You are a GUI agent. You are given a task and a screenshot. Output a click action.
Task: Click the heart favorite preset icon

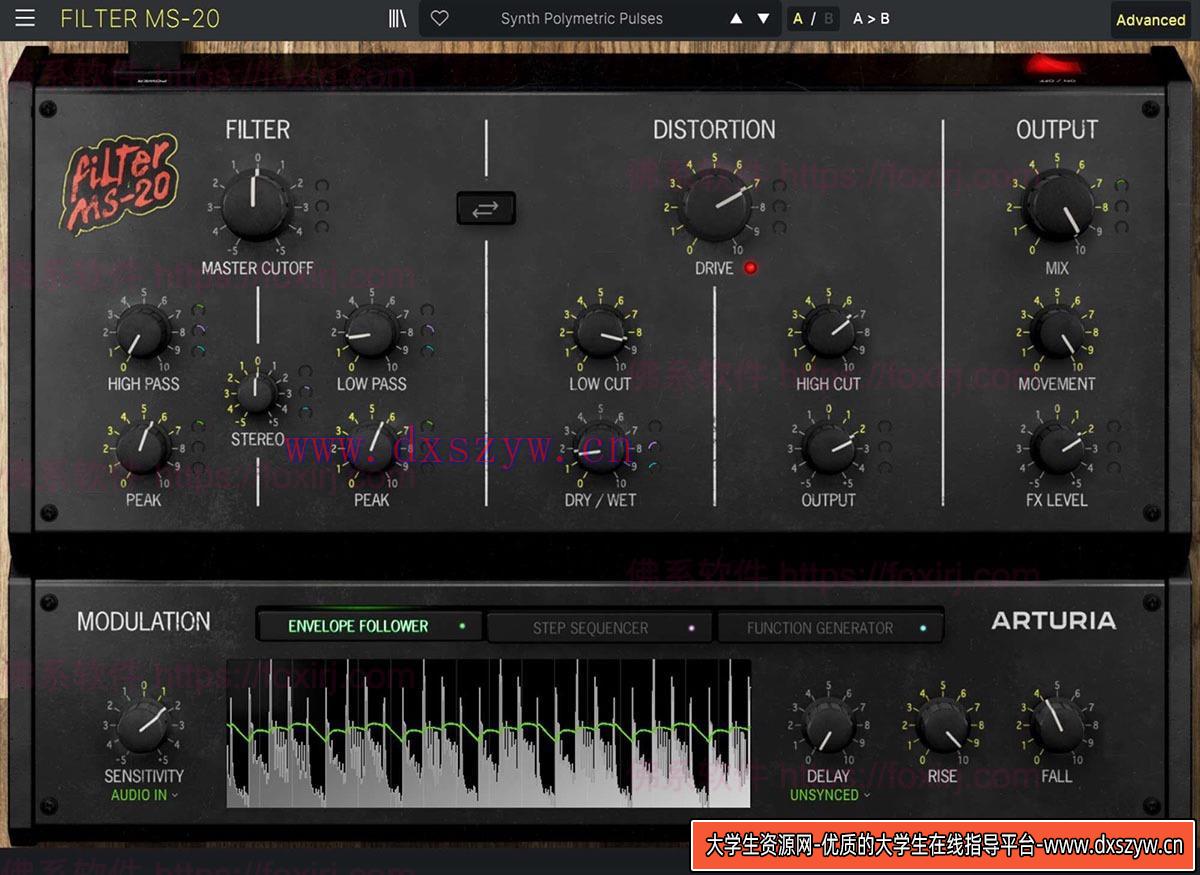point(439,18)
